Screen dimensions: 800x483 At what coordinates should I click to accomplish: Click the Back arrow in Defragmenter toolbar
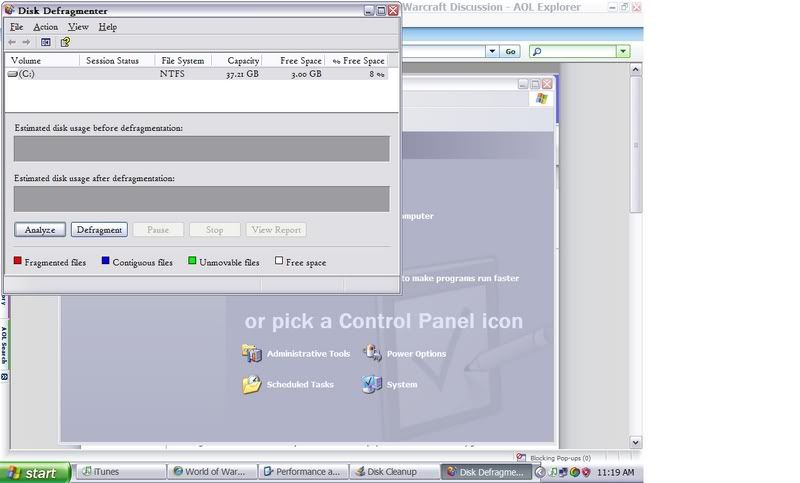click(x=12, y=42)
